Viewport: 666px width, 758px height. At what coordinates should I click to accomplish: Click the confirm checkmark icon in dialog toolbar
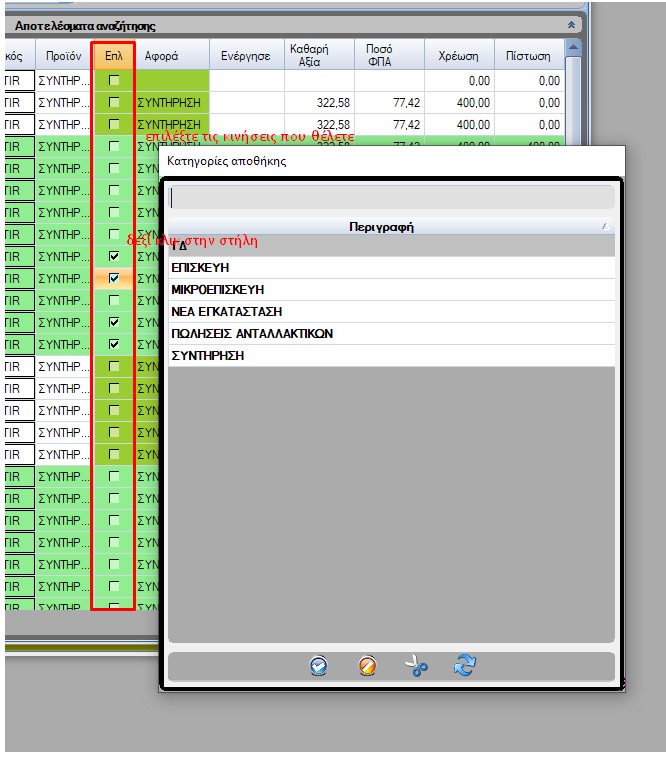coord(318,667)
